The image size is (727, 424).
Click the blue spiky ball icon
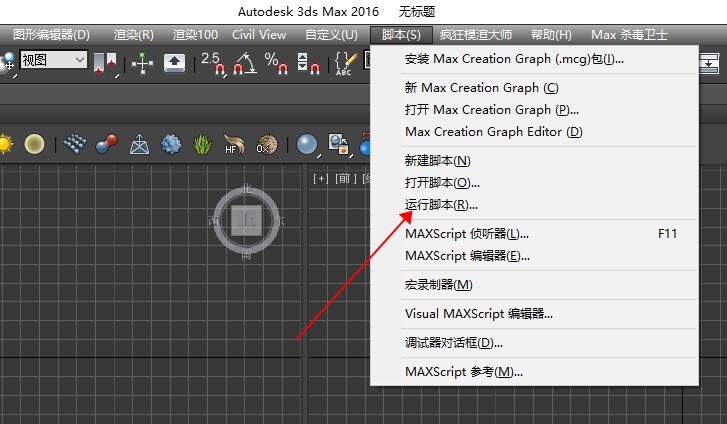coord(171,144)
